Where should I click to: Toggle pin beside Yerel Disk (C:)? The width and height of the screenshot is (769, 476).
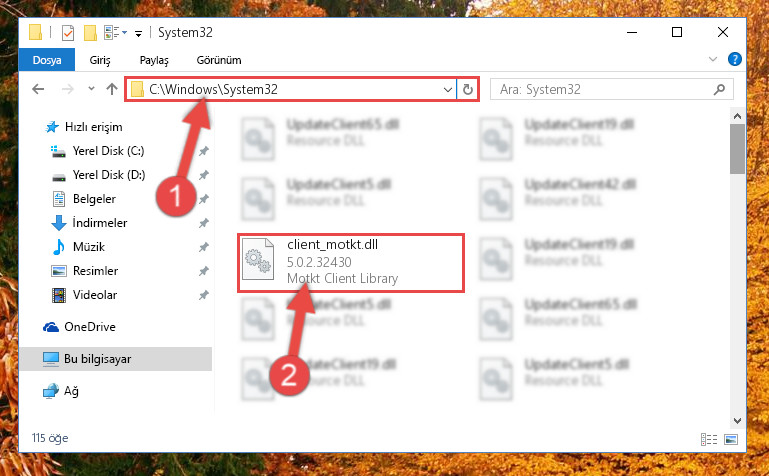tap(204, 151)
